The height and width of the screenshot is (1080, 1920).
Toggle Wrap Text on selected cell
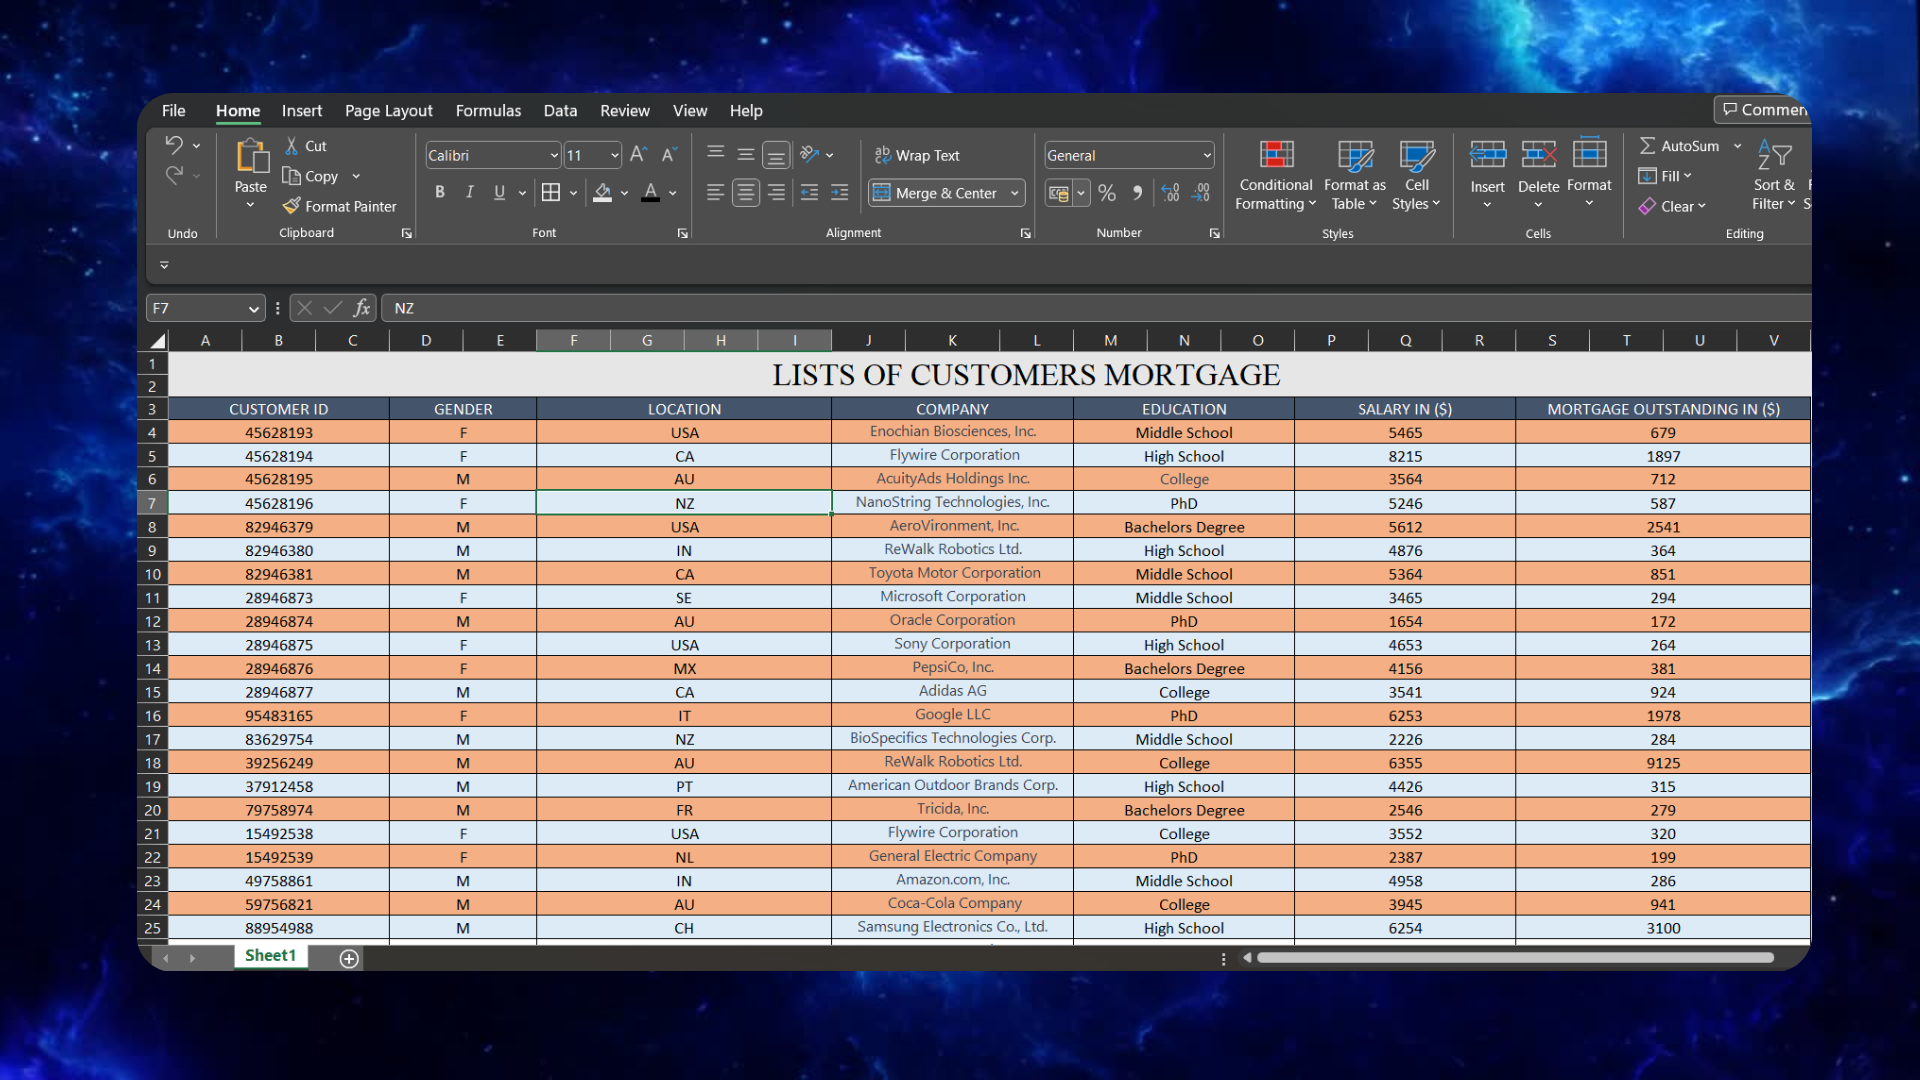917,156
